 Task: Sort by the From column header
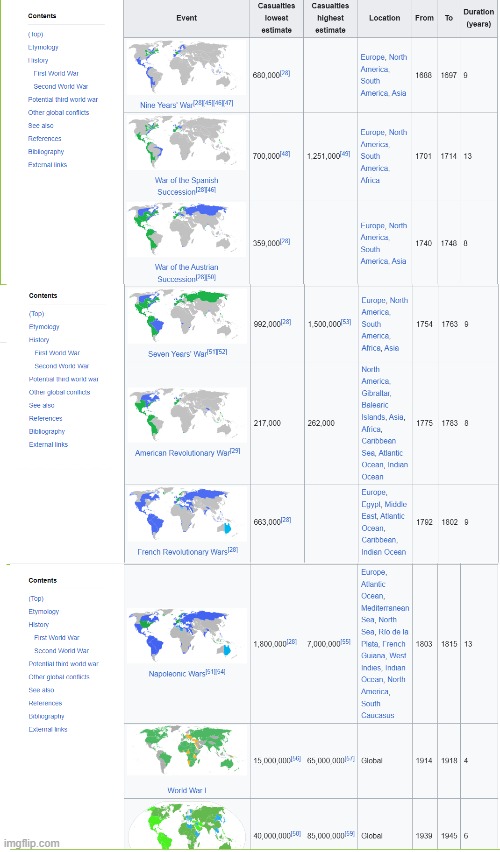pyautogui.click(x=424, y=18)
